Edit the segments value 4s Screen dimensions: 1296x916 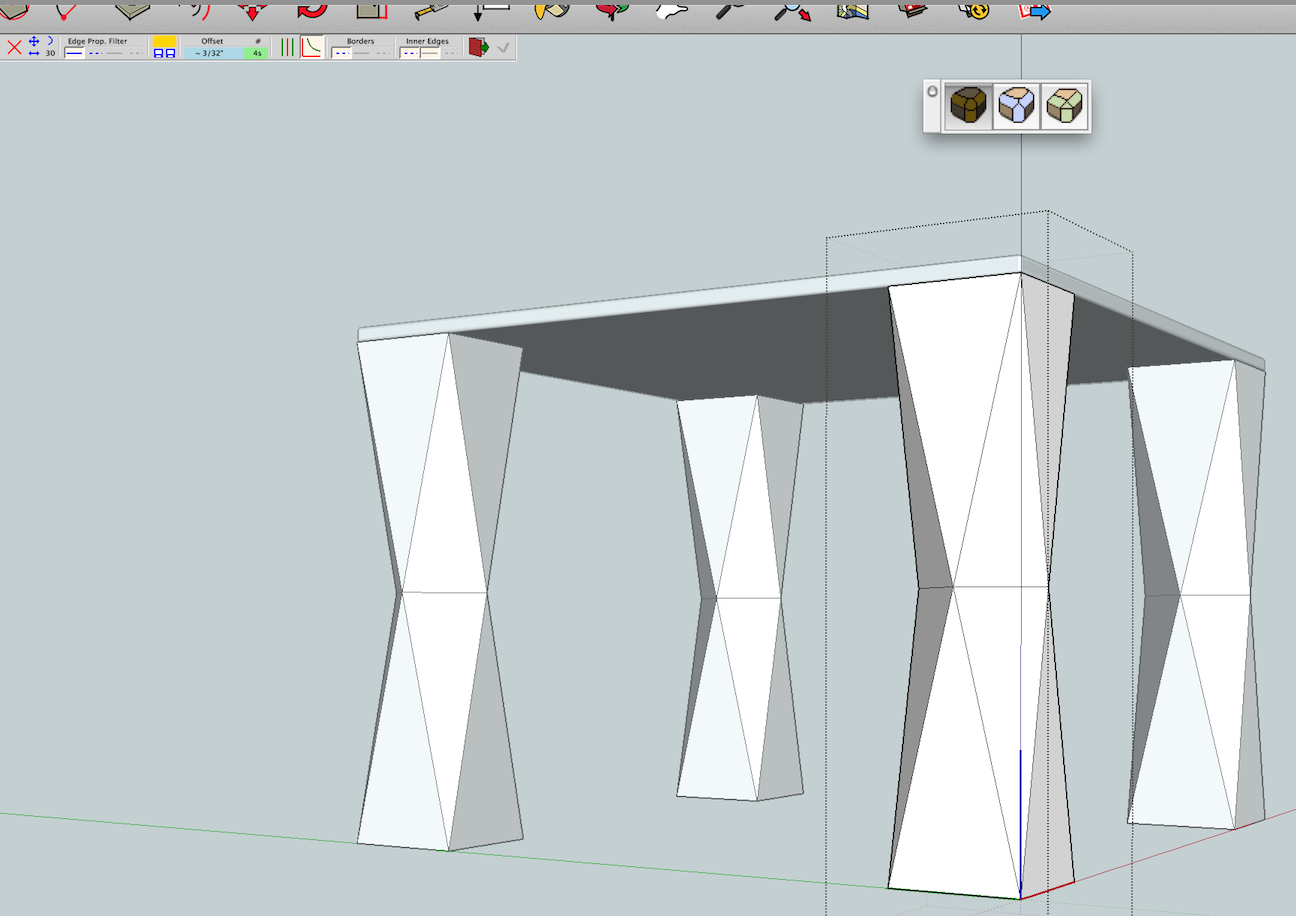(256, 53)
